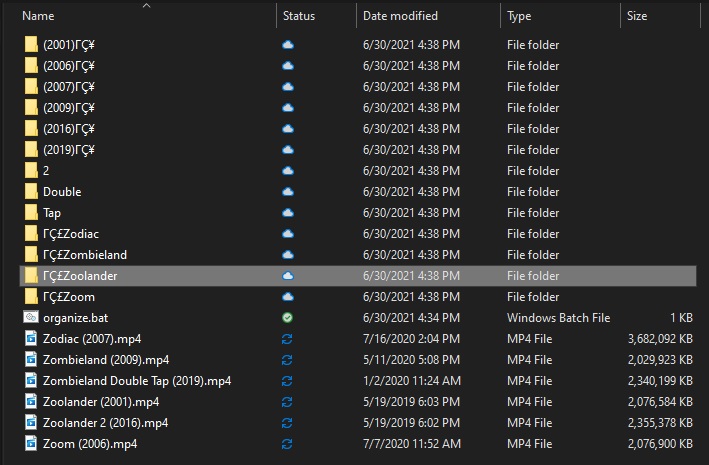This screenshot has width=709, height=465.
Task: Sort the list by Name column header
Action: tap(38, 16)
